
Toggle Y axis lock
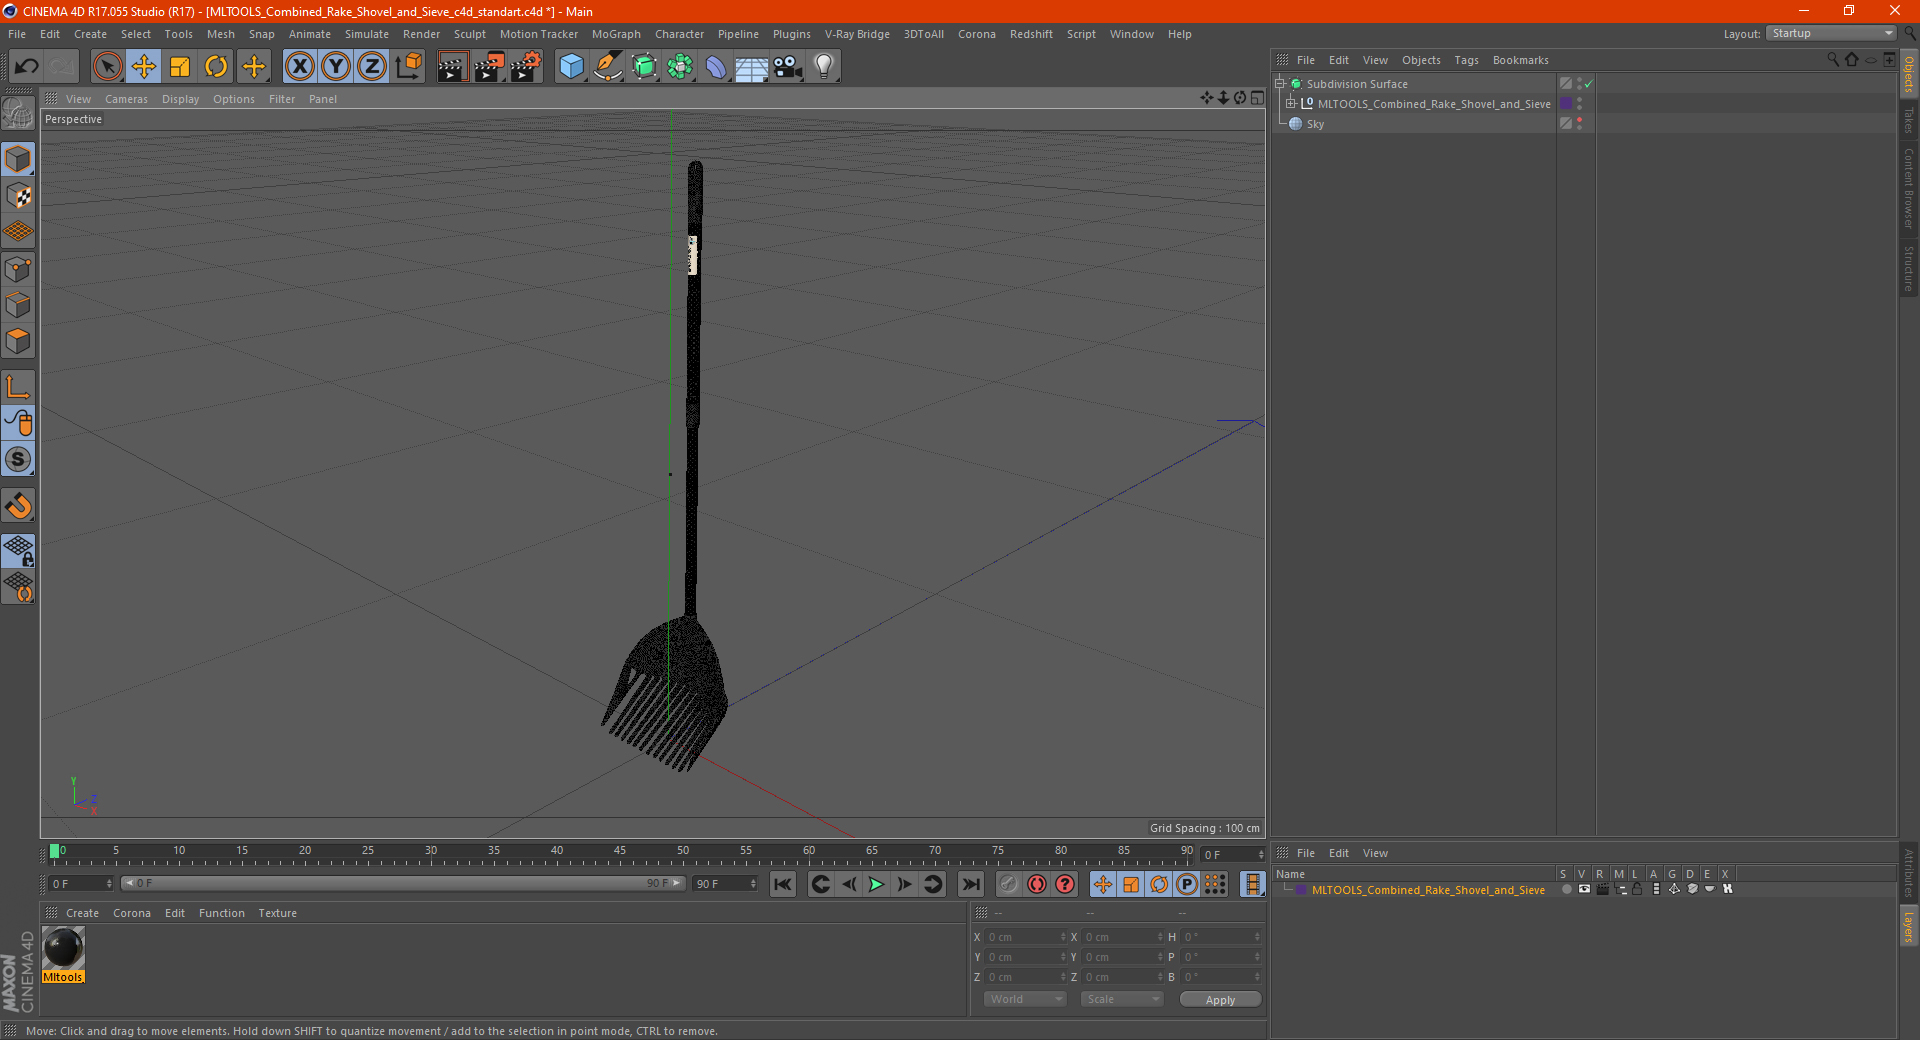pos(336,67)
